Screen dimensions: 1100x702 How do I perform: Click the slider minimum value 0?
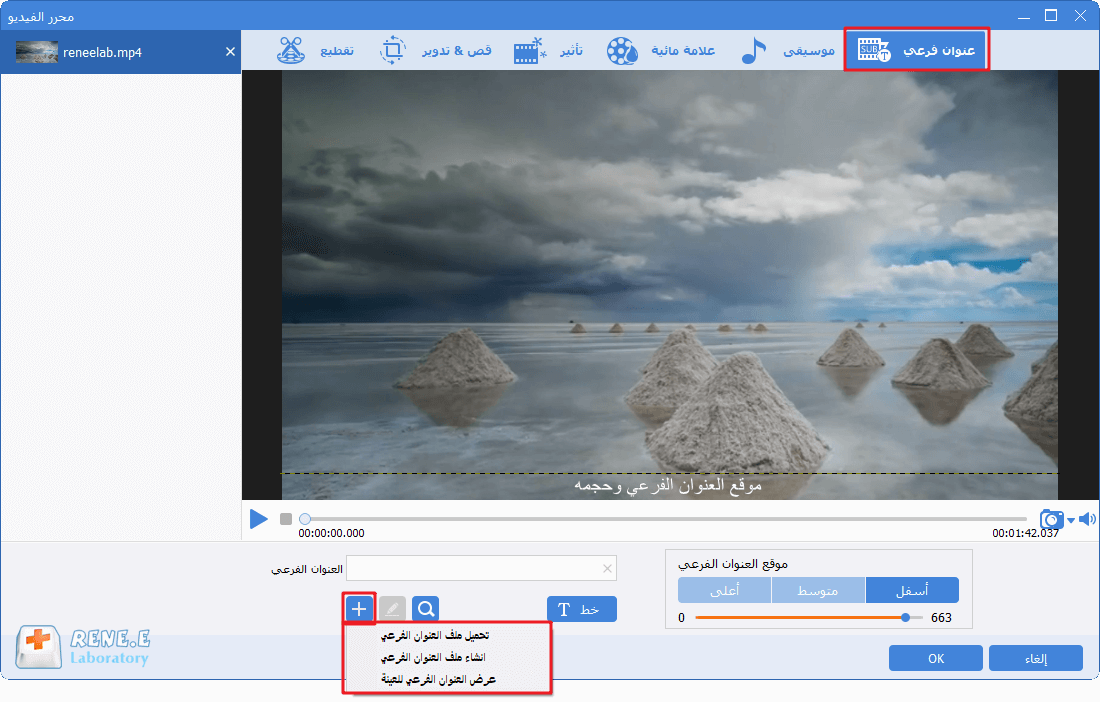click(681, 618)
